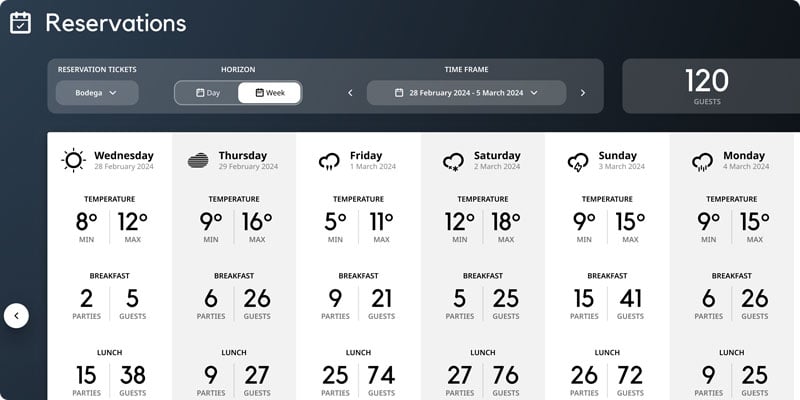Click the round back arrow button at left edge

coord(16,316)
